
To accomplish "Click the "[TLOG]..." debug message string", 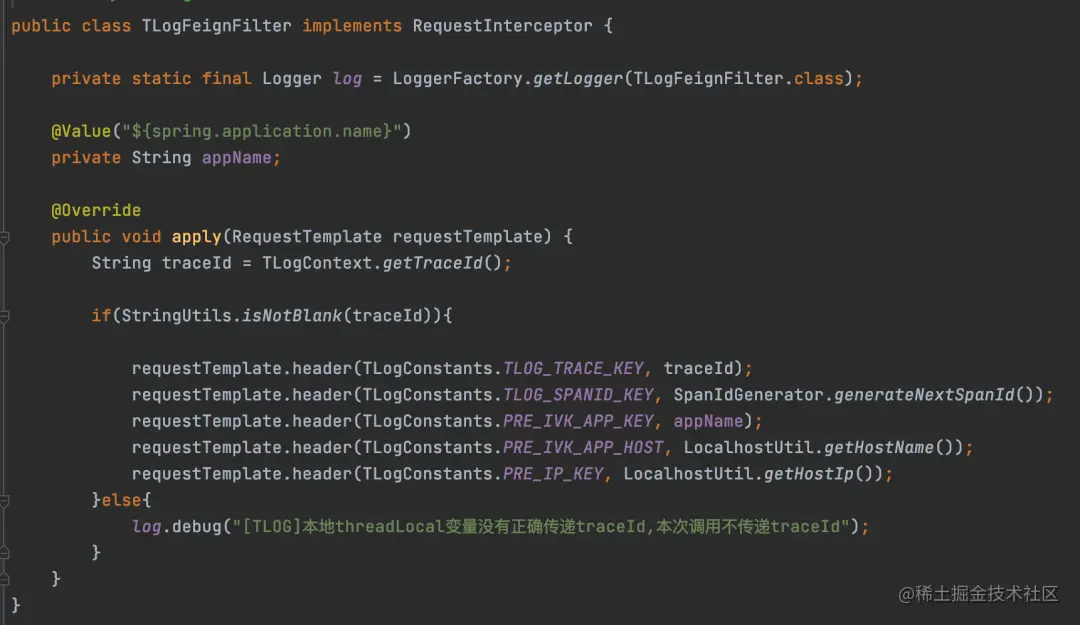I will point(541,526).
